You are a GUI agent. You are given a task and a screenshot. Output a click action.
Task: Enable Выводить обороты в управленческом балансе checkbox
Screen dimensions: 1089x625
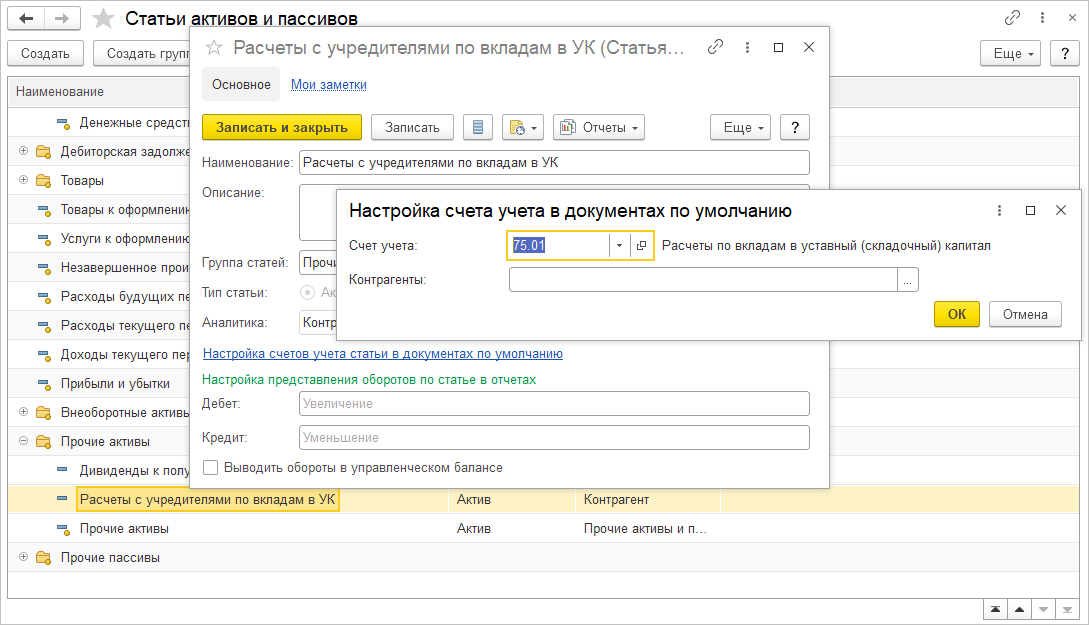(210, 467)
